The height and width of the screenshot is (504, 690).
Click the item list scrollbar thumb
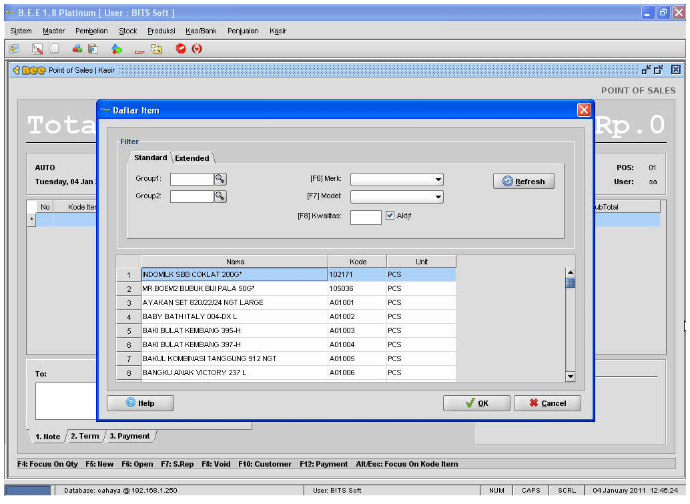click(x=570, y=283)
